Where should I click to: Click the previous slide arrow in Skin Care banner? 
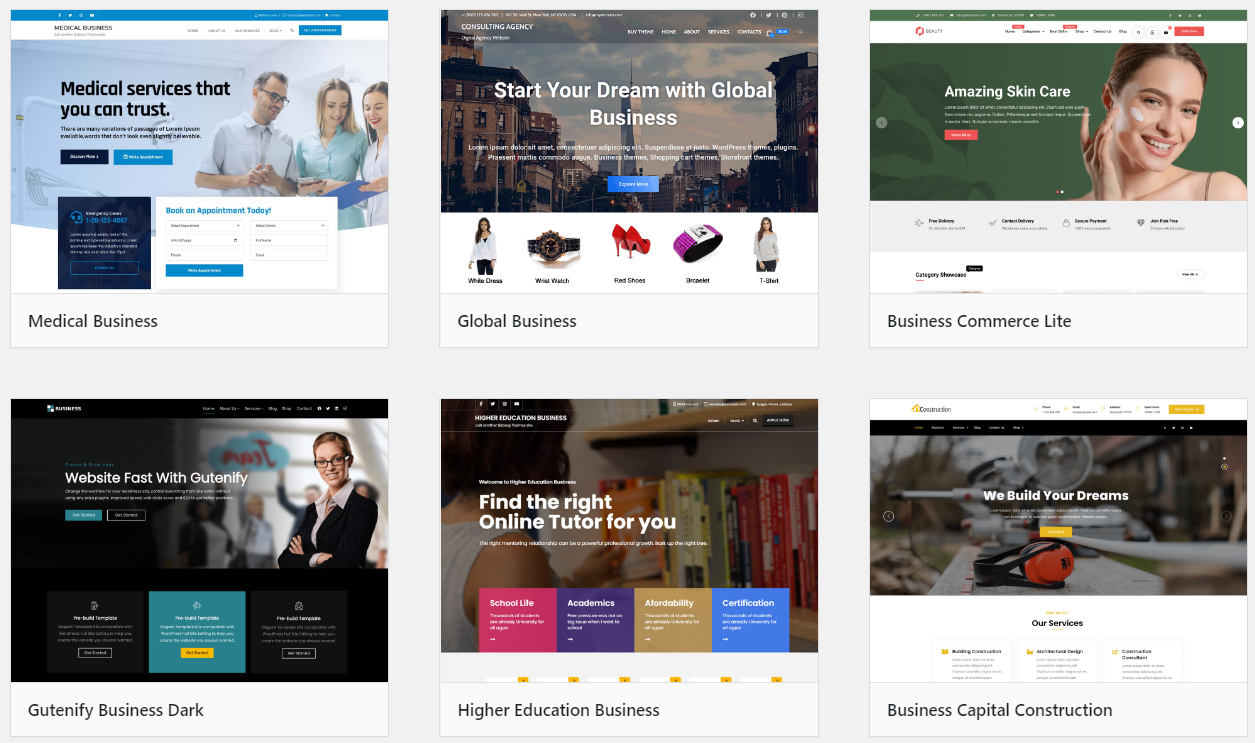click(882, 123)
